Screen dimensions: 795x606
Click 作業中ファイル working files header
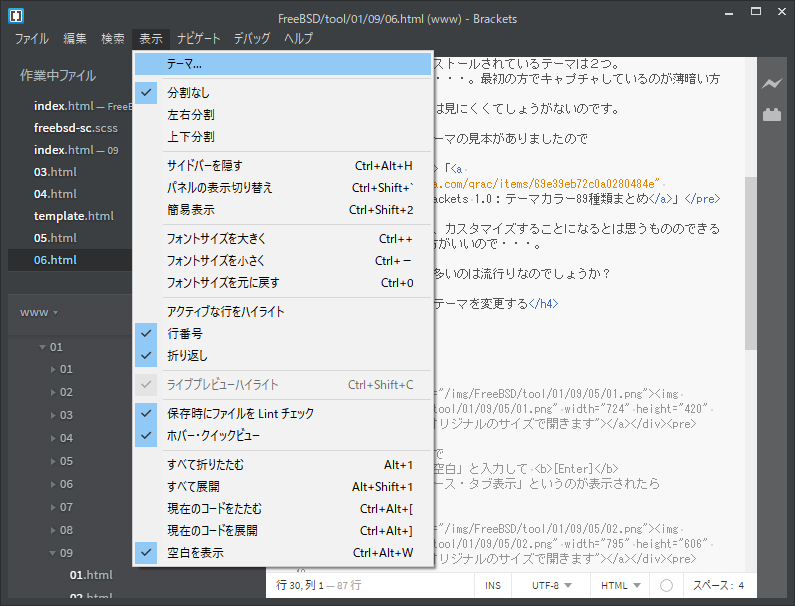[58, 76]
